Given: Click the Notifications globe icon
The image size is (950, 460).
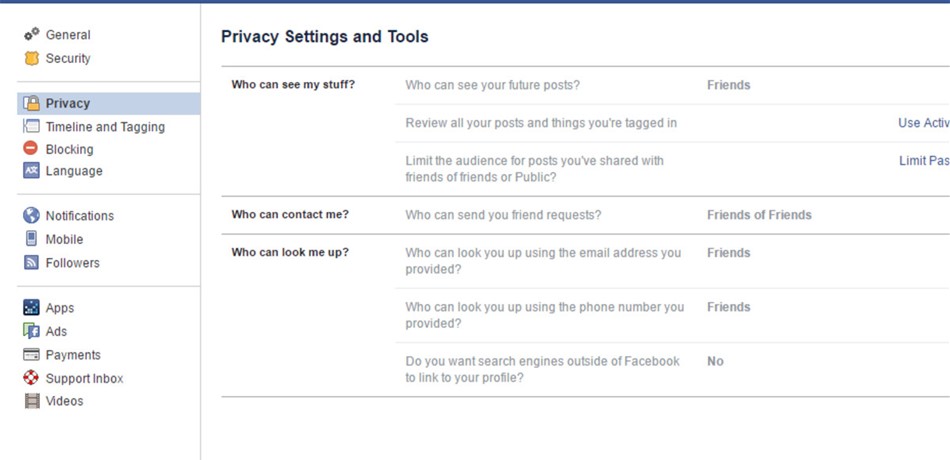Looking at the screenshot, I should click(31, 216).
